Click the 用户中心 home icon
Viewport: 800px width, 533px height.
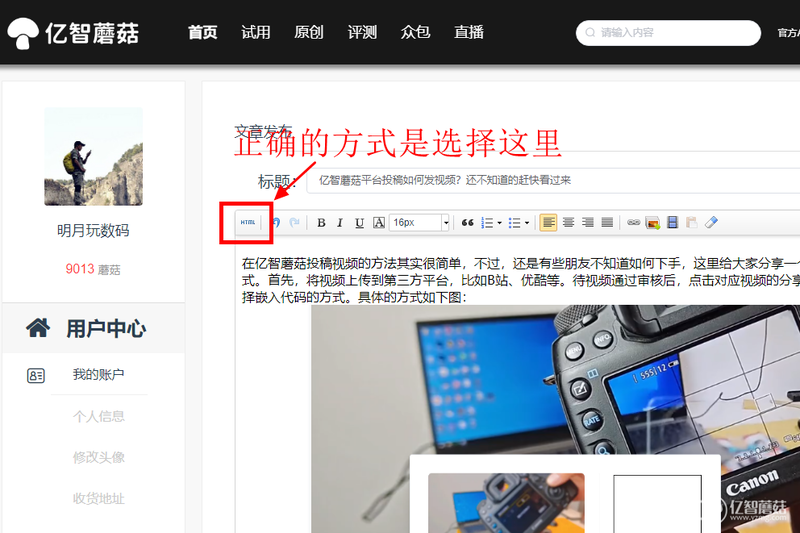(38, 327)
